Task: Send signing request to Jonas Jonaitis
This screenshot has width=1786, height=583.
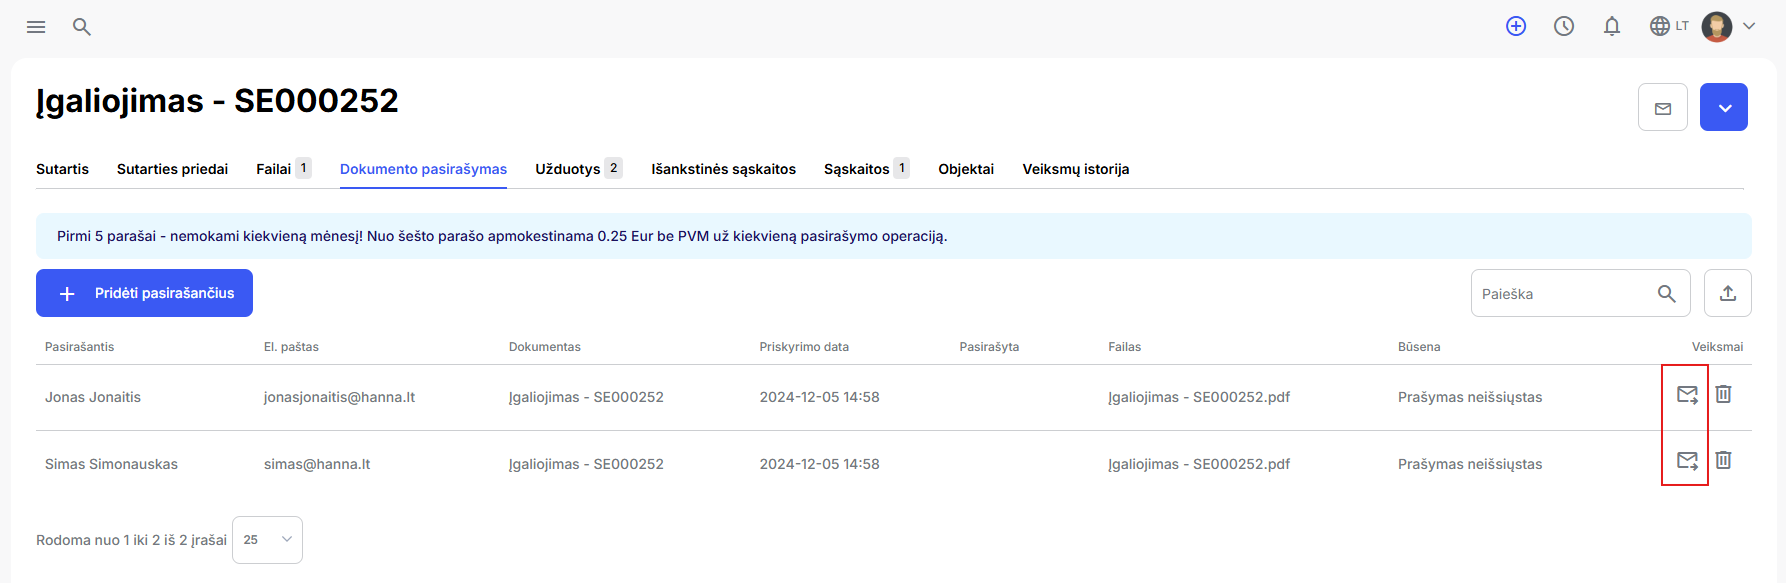Action: click(1687, 394)
